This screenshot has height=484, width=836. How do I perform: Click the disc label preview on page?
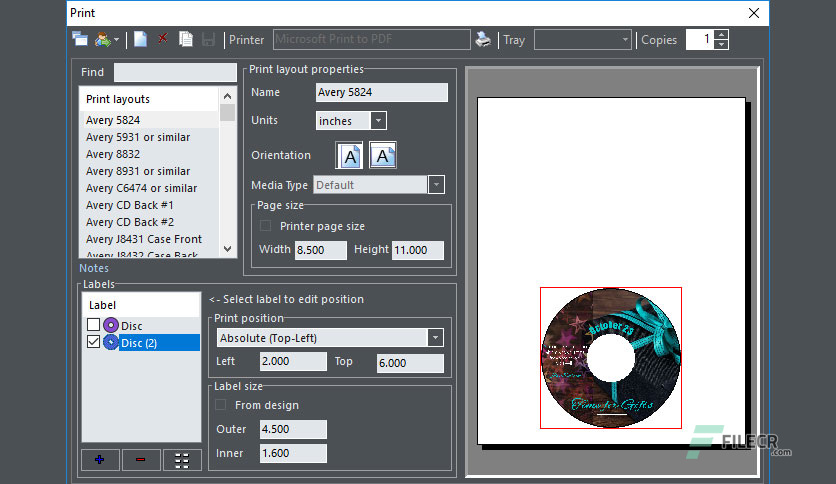pyautogui.click(x=611, y=358)
